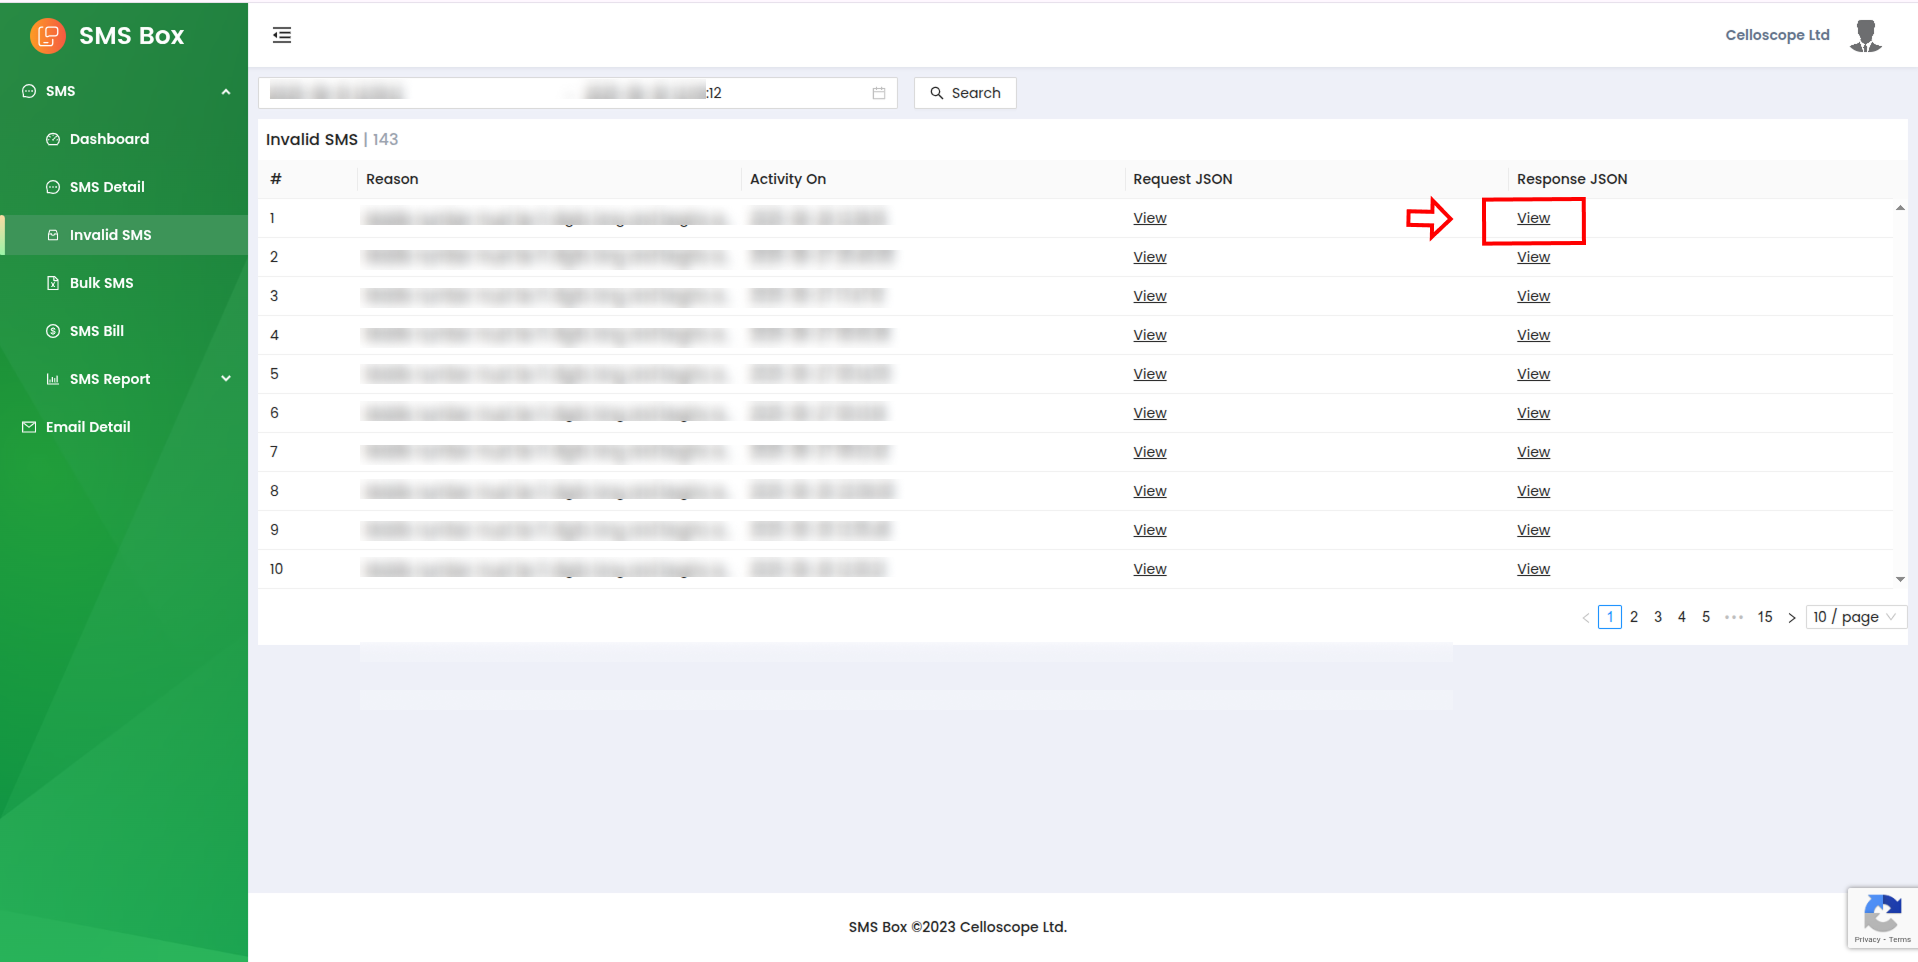
Task: Go to next page arrow
Action: pos(1791,618)
